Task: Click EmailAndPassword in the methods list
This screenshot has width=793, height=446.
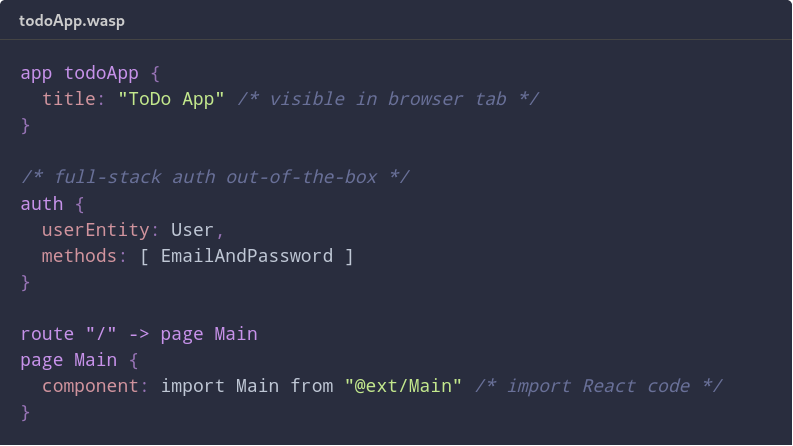Action: (247, 256)
